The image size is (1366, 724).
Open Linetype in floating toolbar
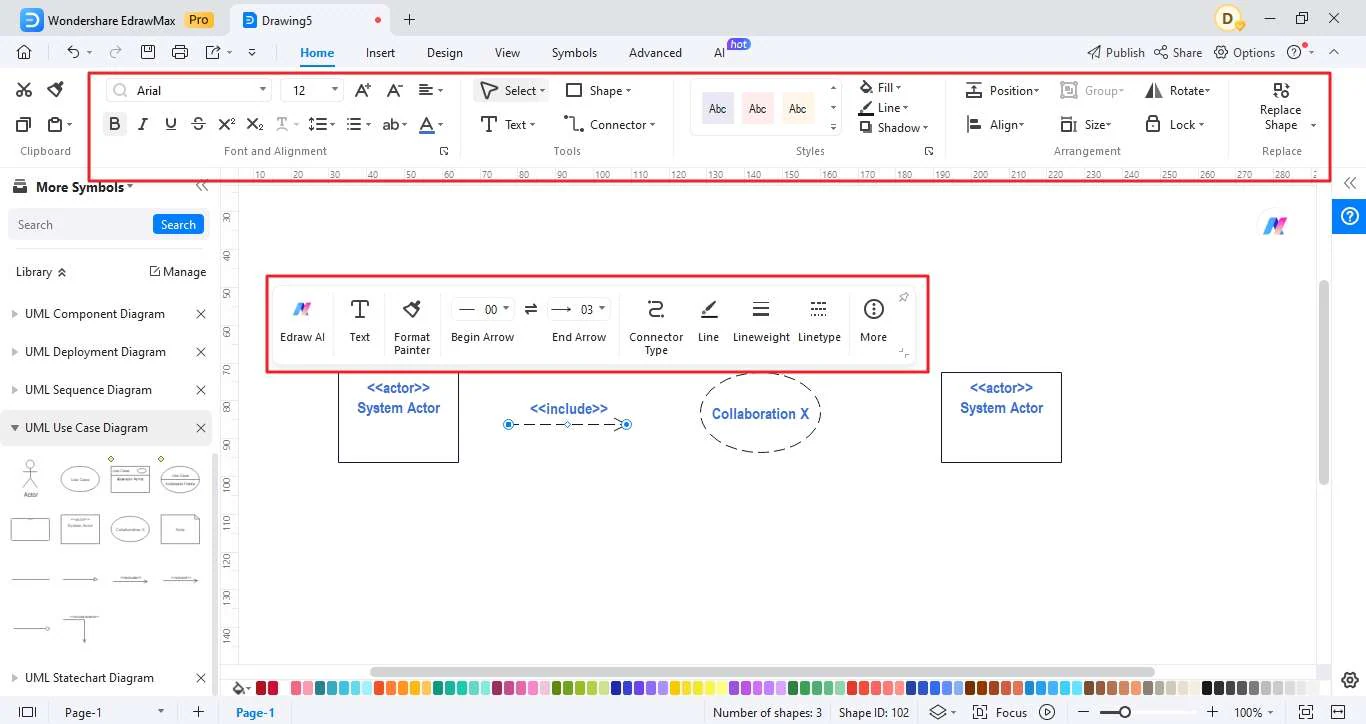coord(819,320)
